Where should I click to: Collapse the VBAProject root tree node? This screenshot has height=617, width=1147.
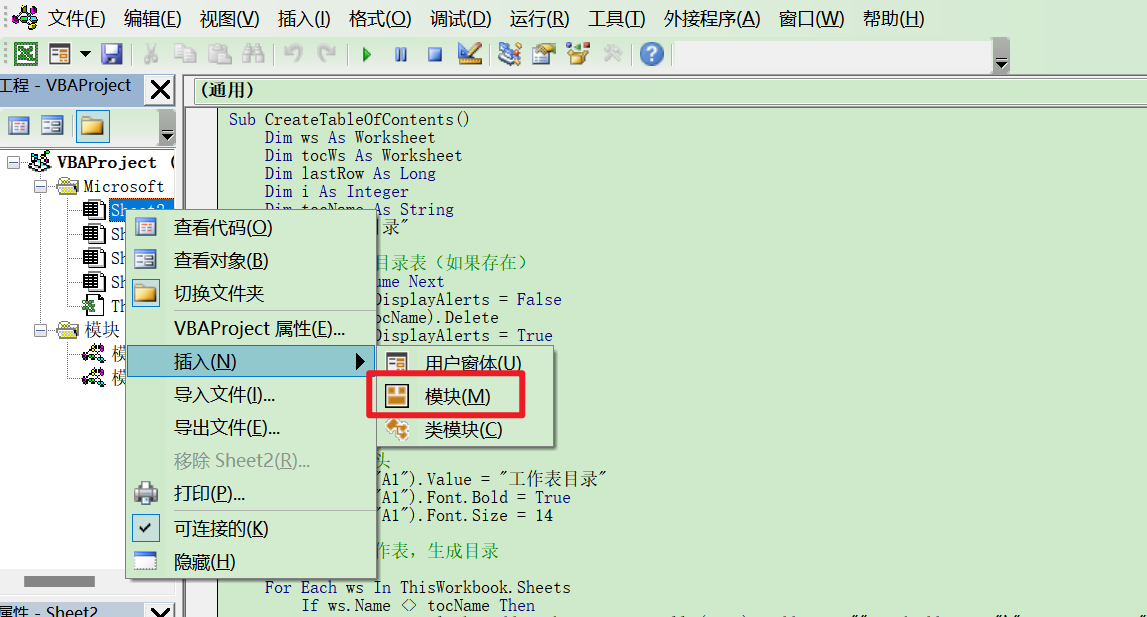point(13,162)
